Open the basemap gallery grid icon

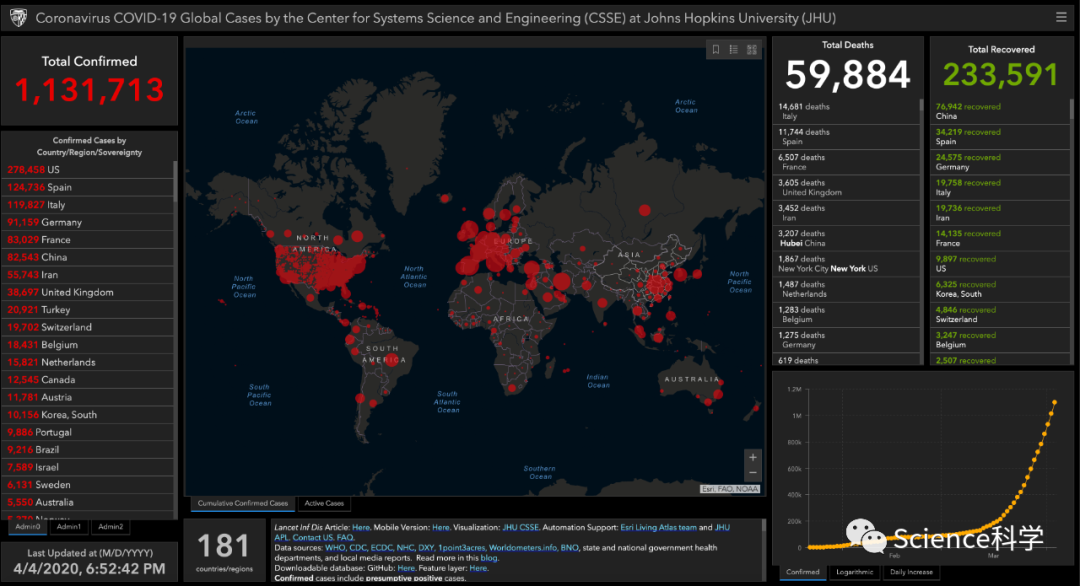coord(751,50)
